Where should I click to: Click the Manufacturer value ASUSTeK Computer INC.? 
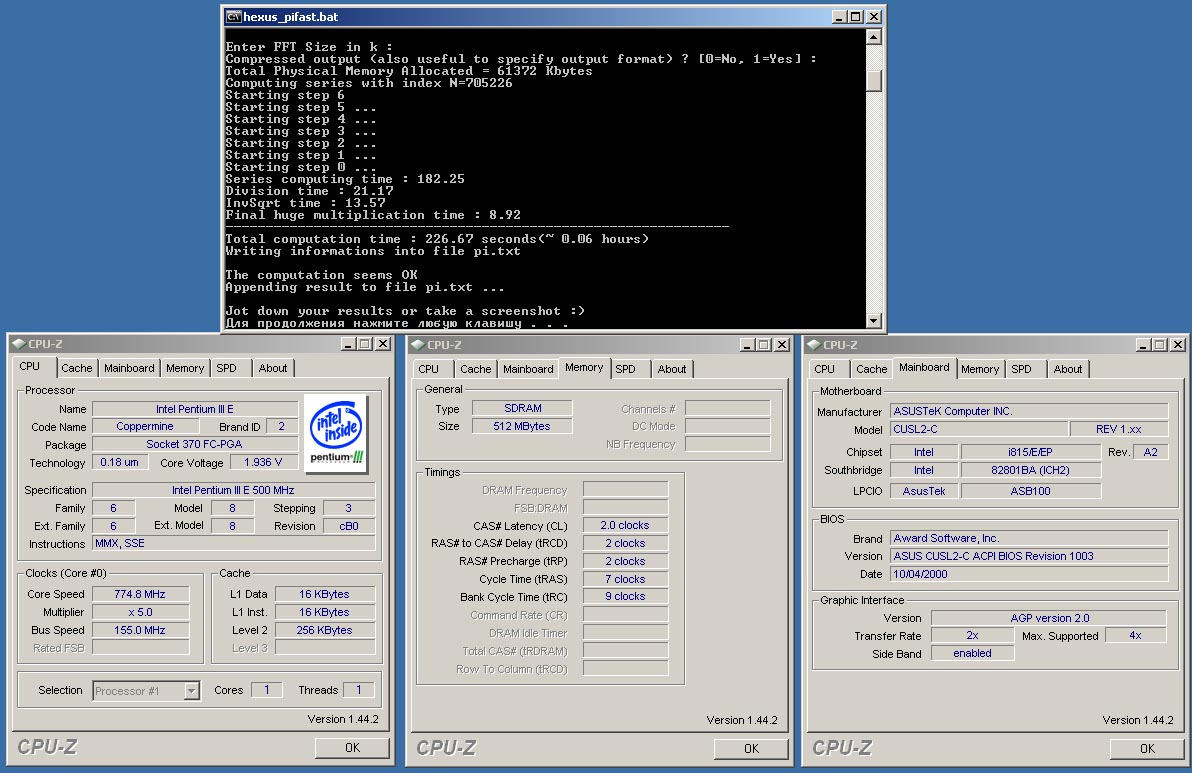click(1029, 411)
